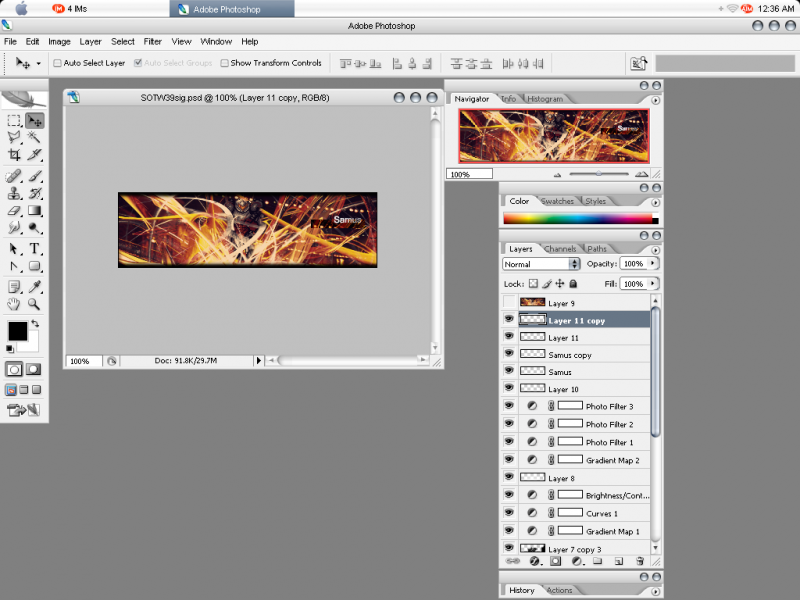The image size is (800, 600).
Task: Open the Layers panel options menu
Action: [656, 250]
